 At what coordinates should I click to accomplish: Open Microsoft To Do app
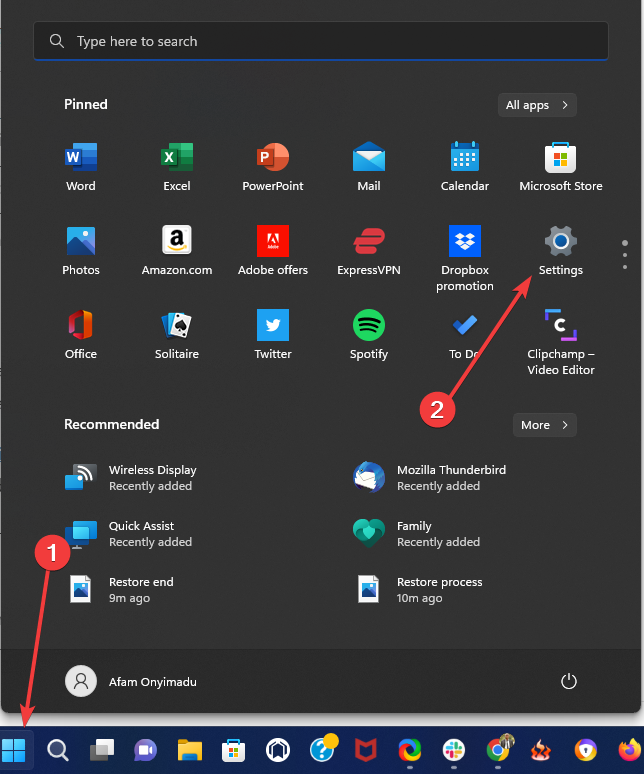(x=464, y=335)
